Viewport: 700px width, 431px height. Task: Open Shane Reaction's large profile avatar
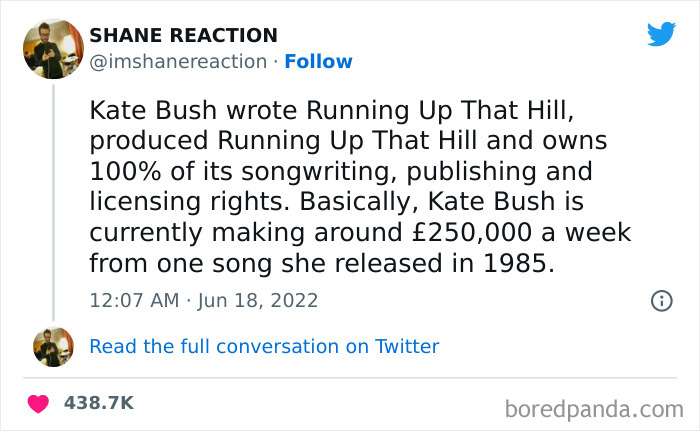point(53,48)
